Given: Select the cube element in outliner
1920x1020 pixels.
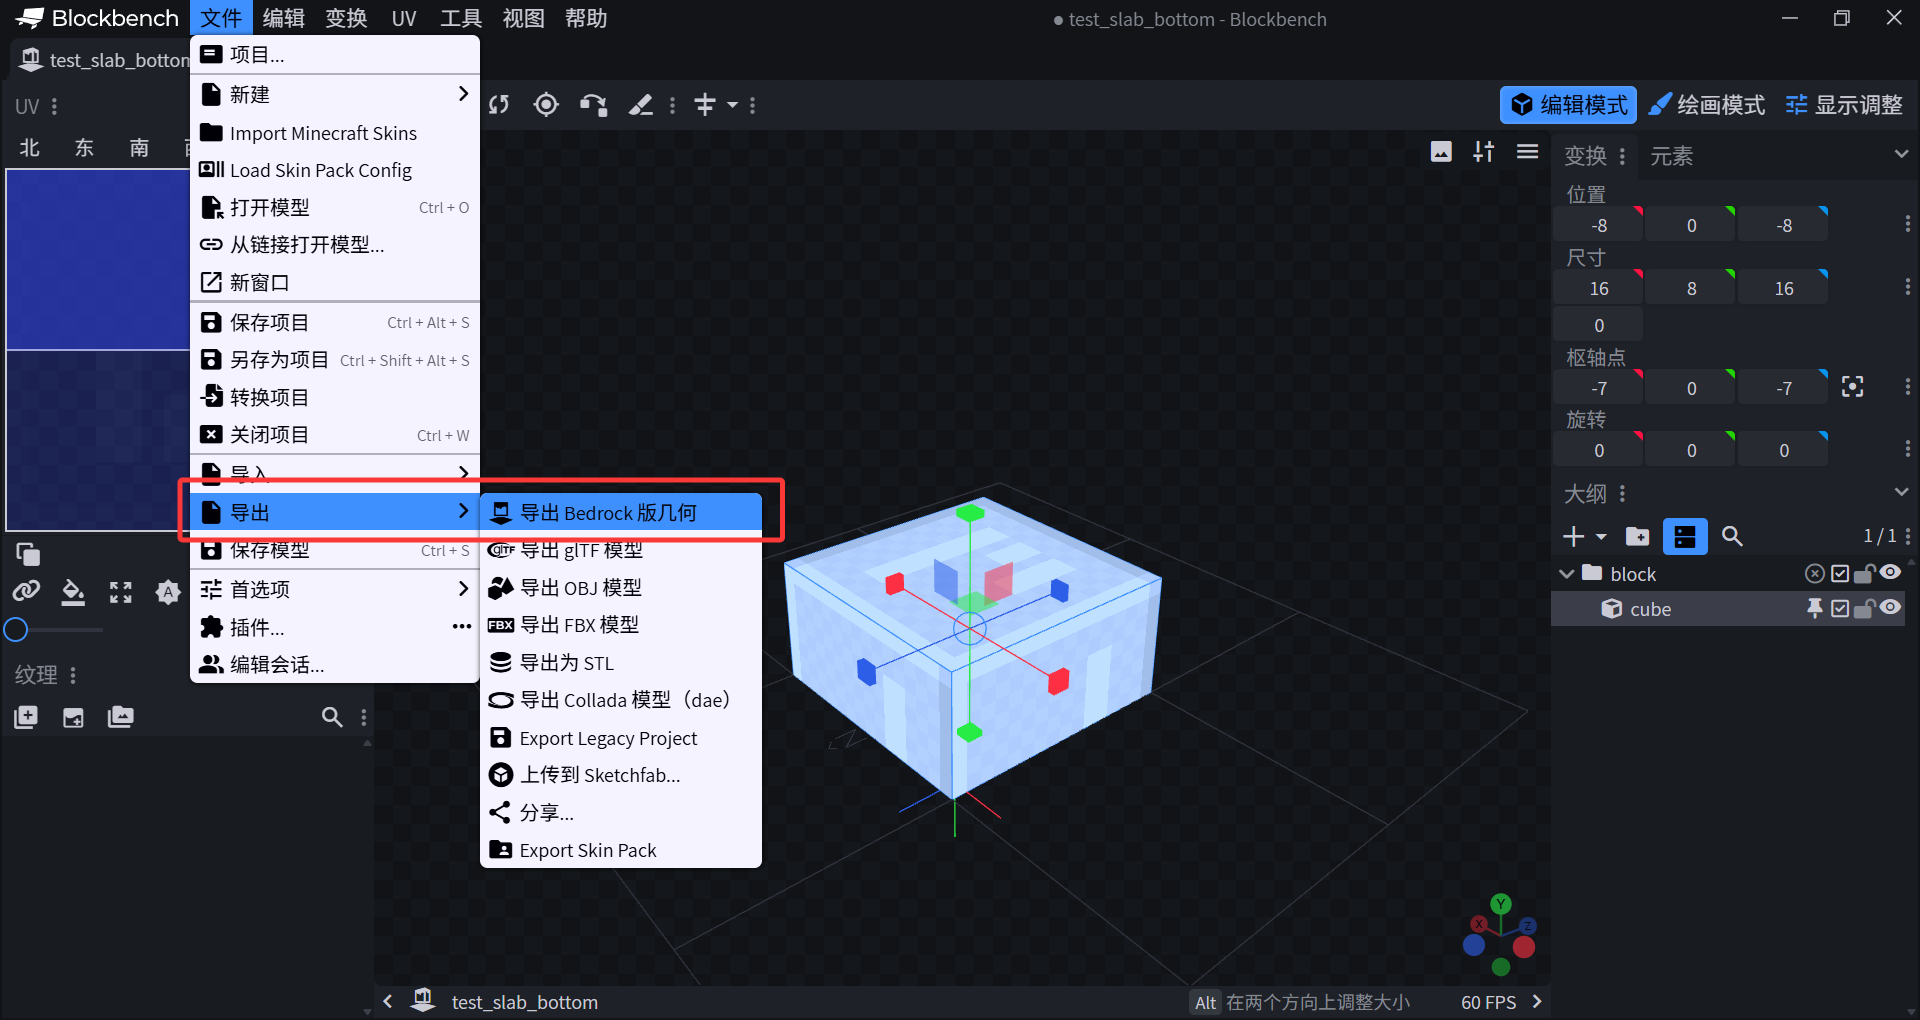Looking at the screenshot, I should [x=1727, y=609].
